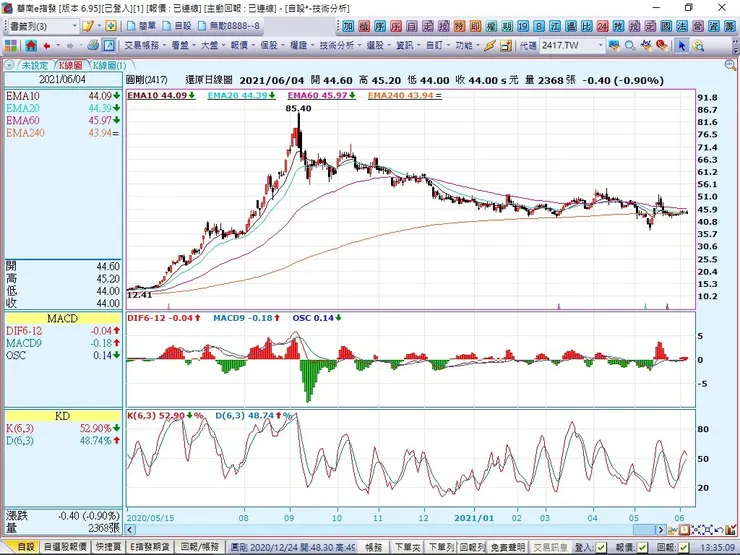Viewport: 740px width, 555px height.
Task: Click the magnifier search icon in toolbar
Action: point(630,46)
